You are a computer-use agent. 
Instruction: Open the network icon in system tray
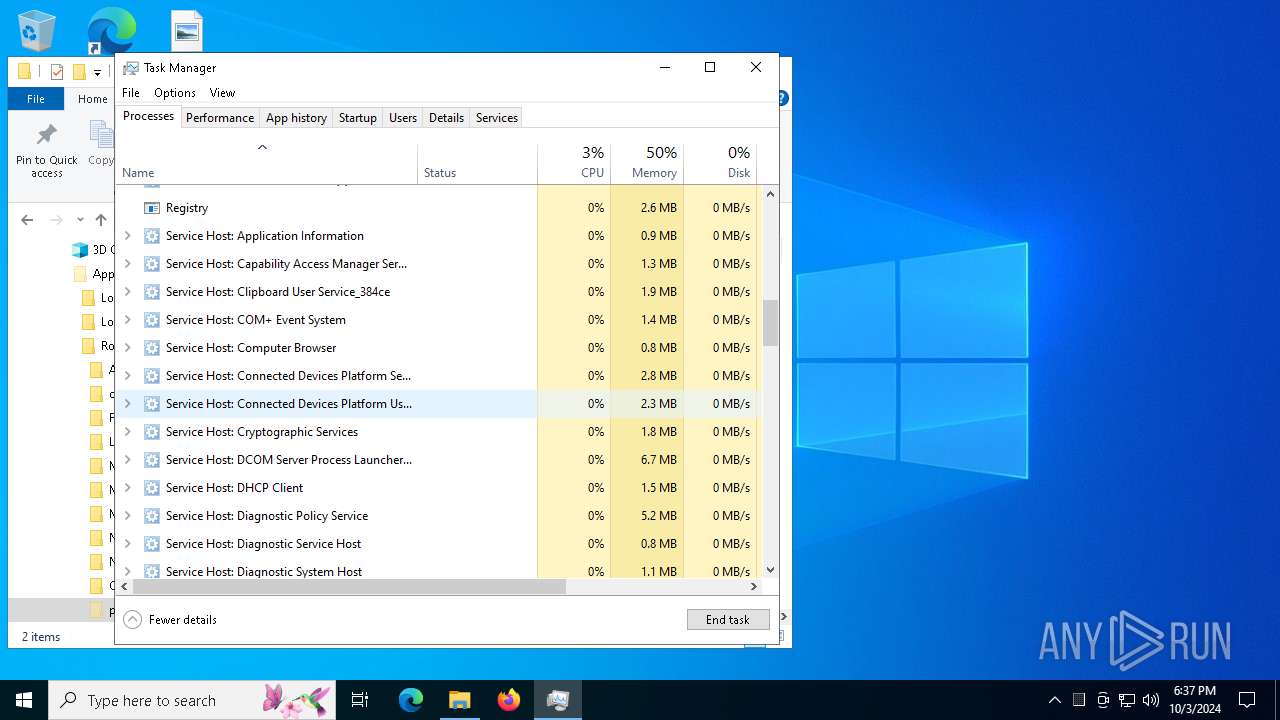(x=1127, y=700)
